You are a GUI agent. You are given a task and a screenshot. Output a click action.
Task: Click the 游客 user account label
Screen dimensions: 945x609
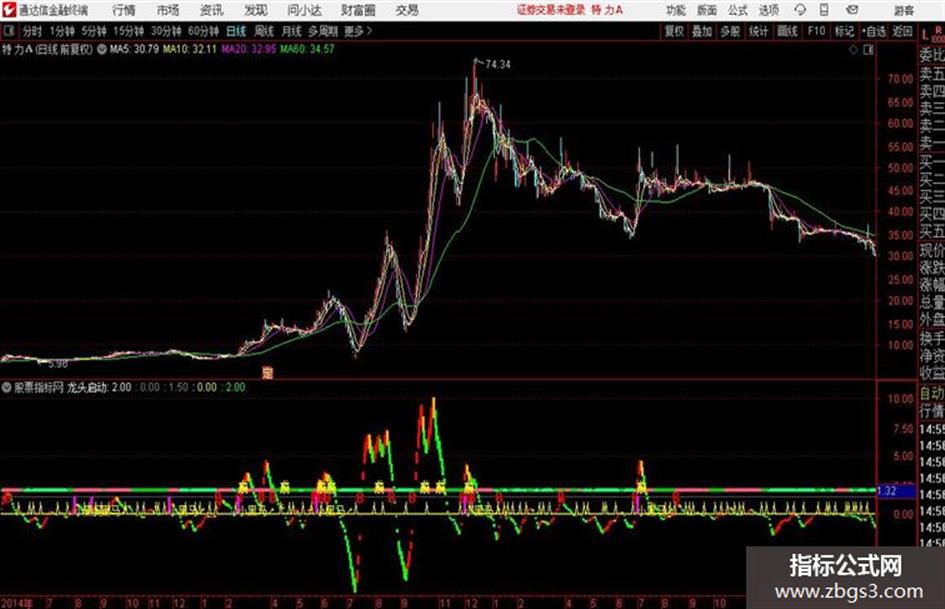(x=903, y=10)
